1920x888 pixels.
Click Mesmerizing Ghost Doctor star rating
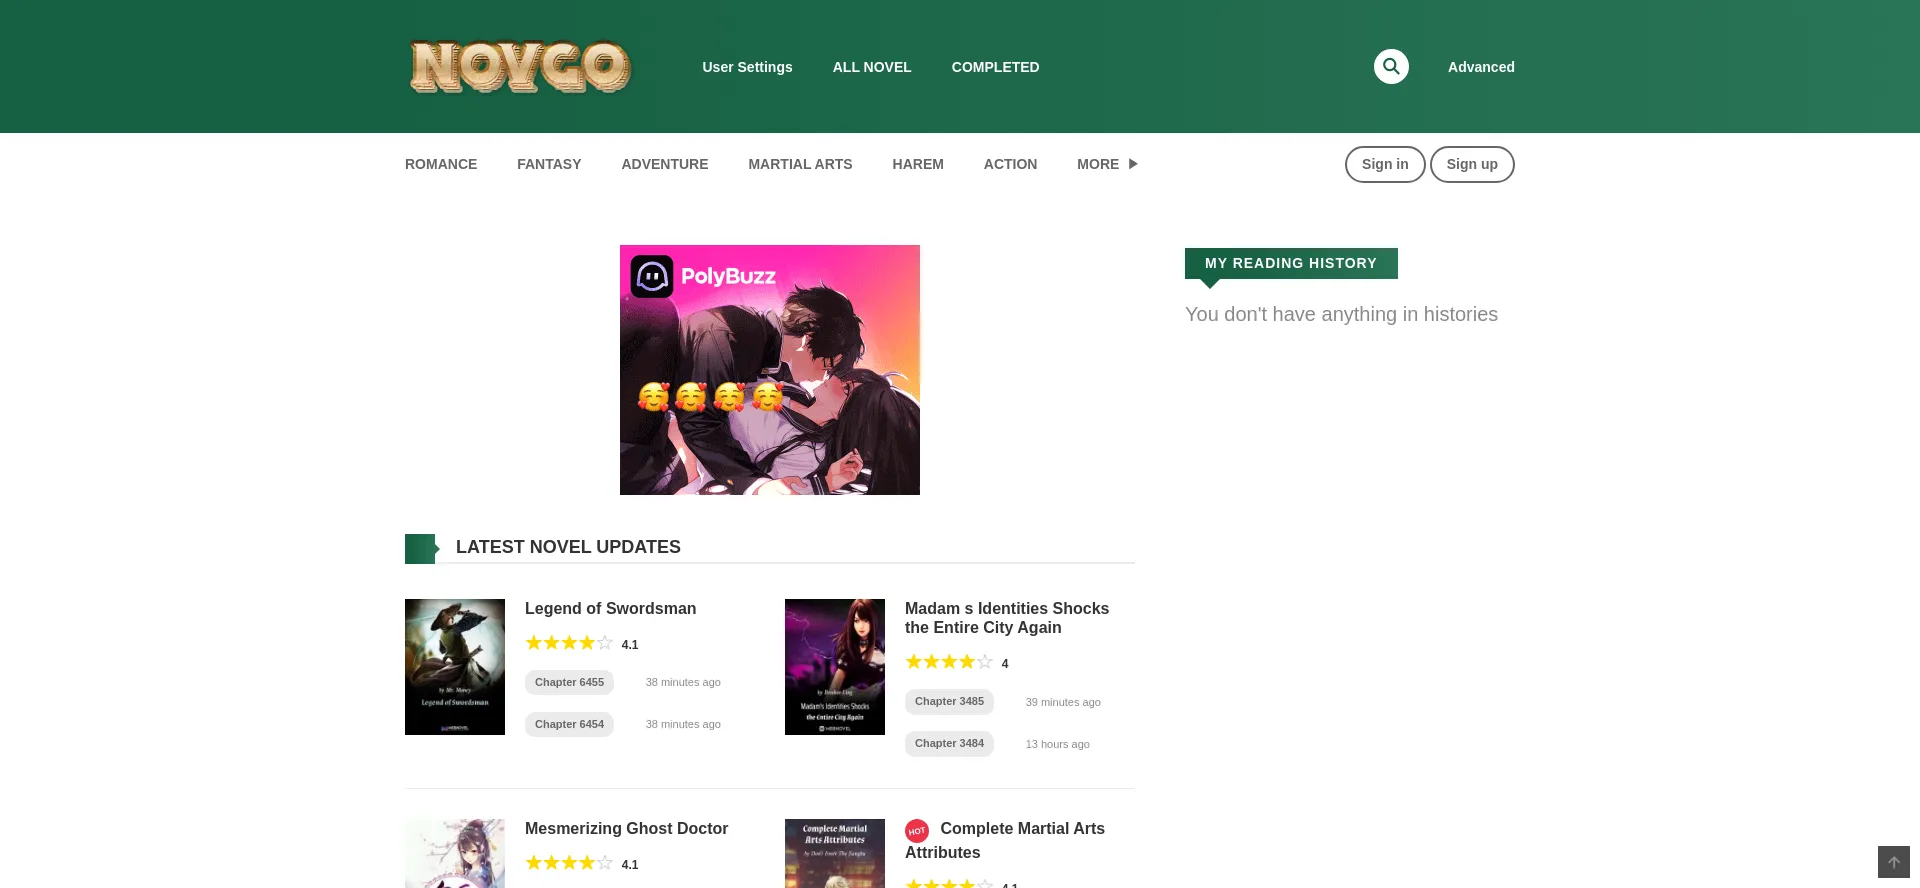pos(569,863)
